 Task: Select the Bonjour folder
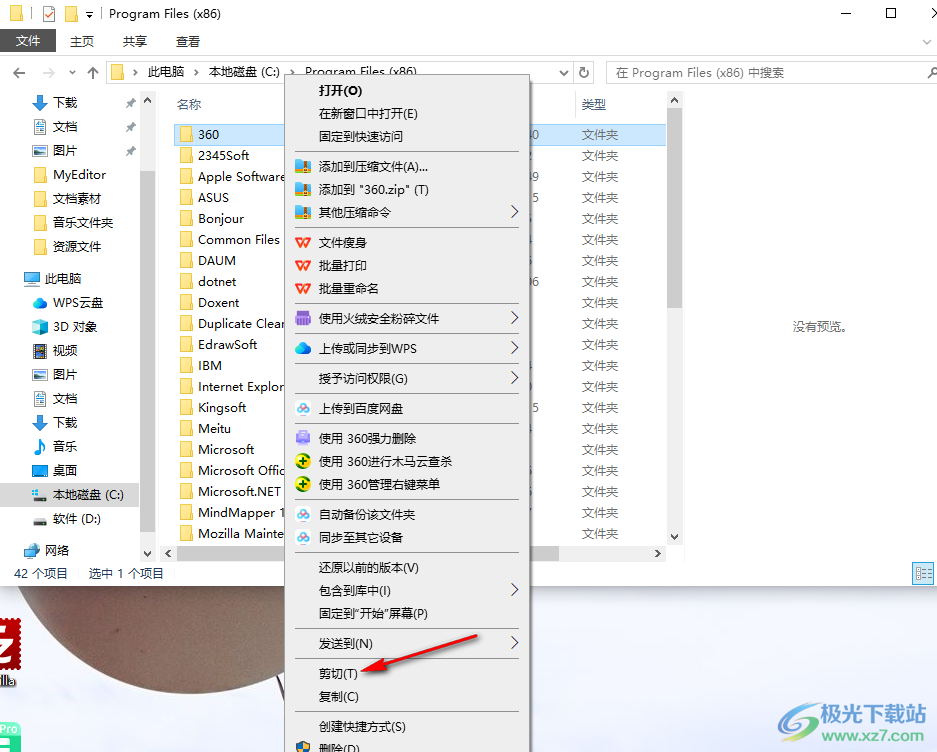click(221, 219)
